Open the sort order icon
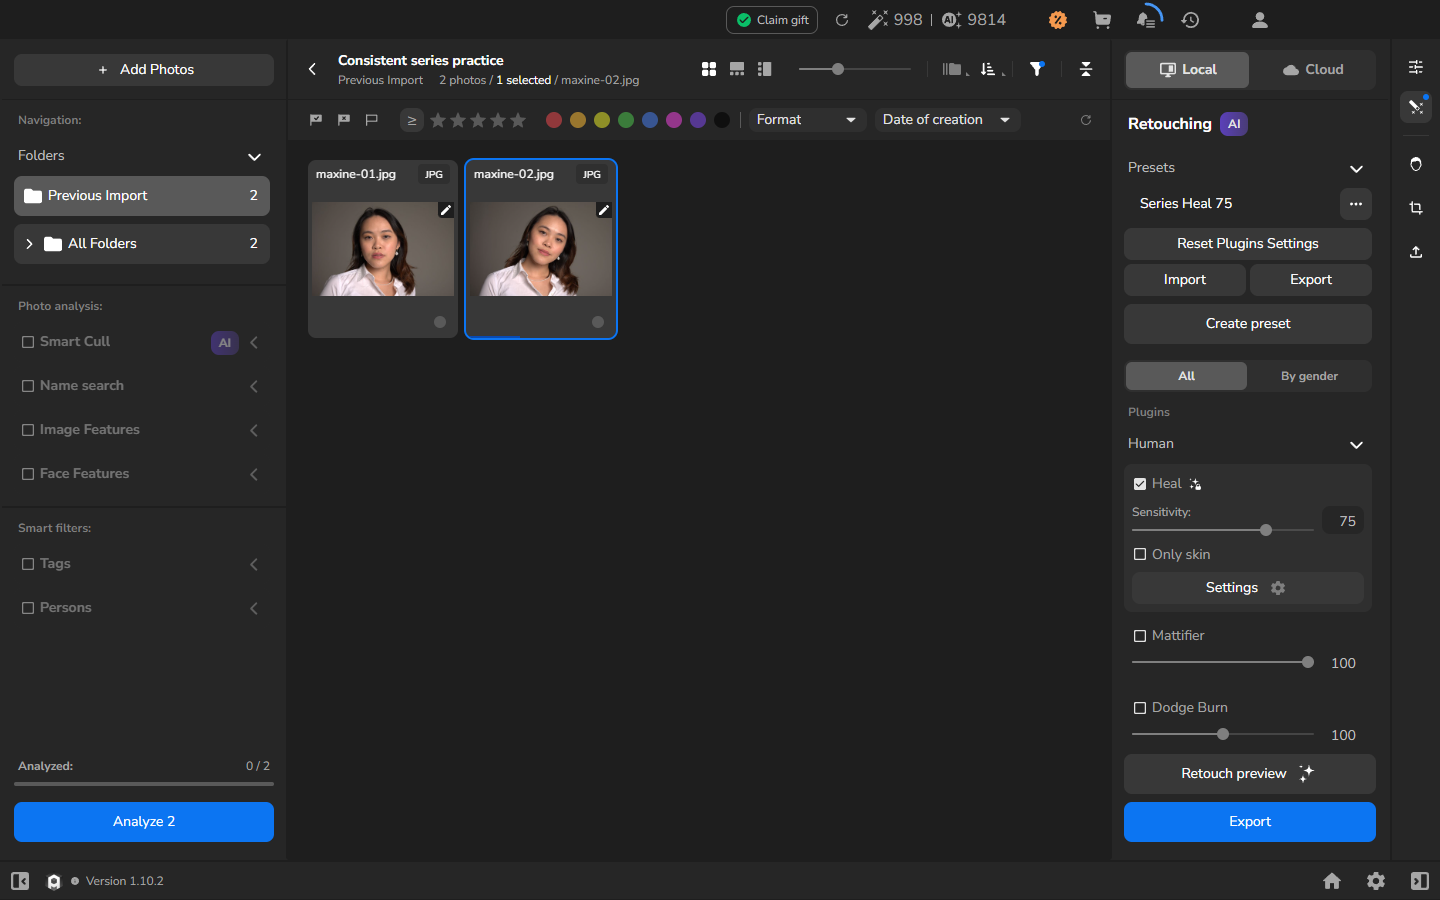The width and height of the screenshot is (1440, 900). click(x=990, y=69)
